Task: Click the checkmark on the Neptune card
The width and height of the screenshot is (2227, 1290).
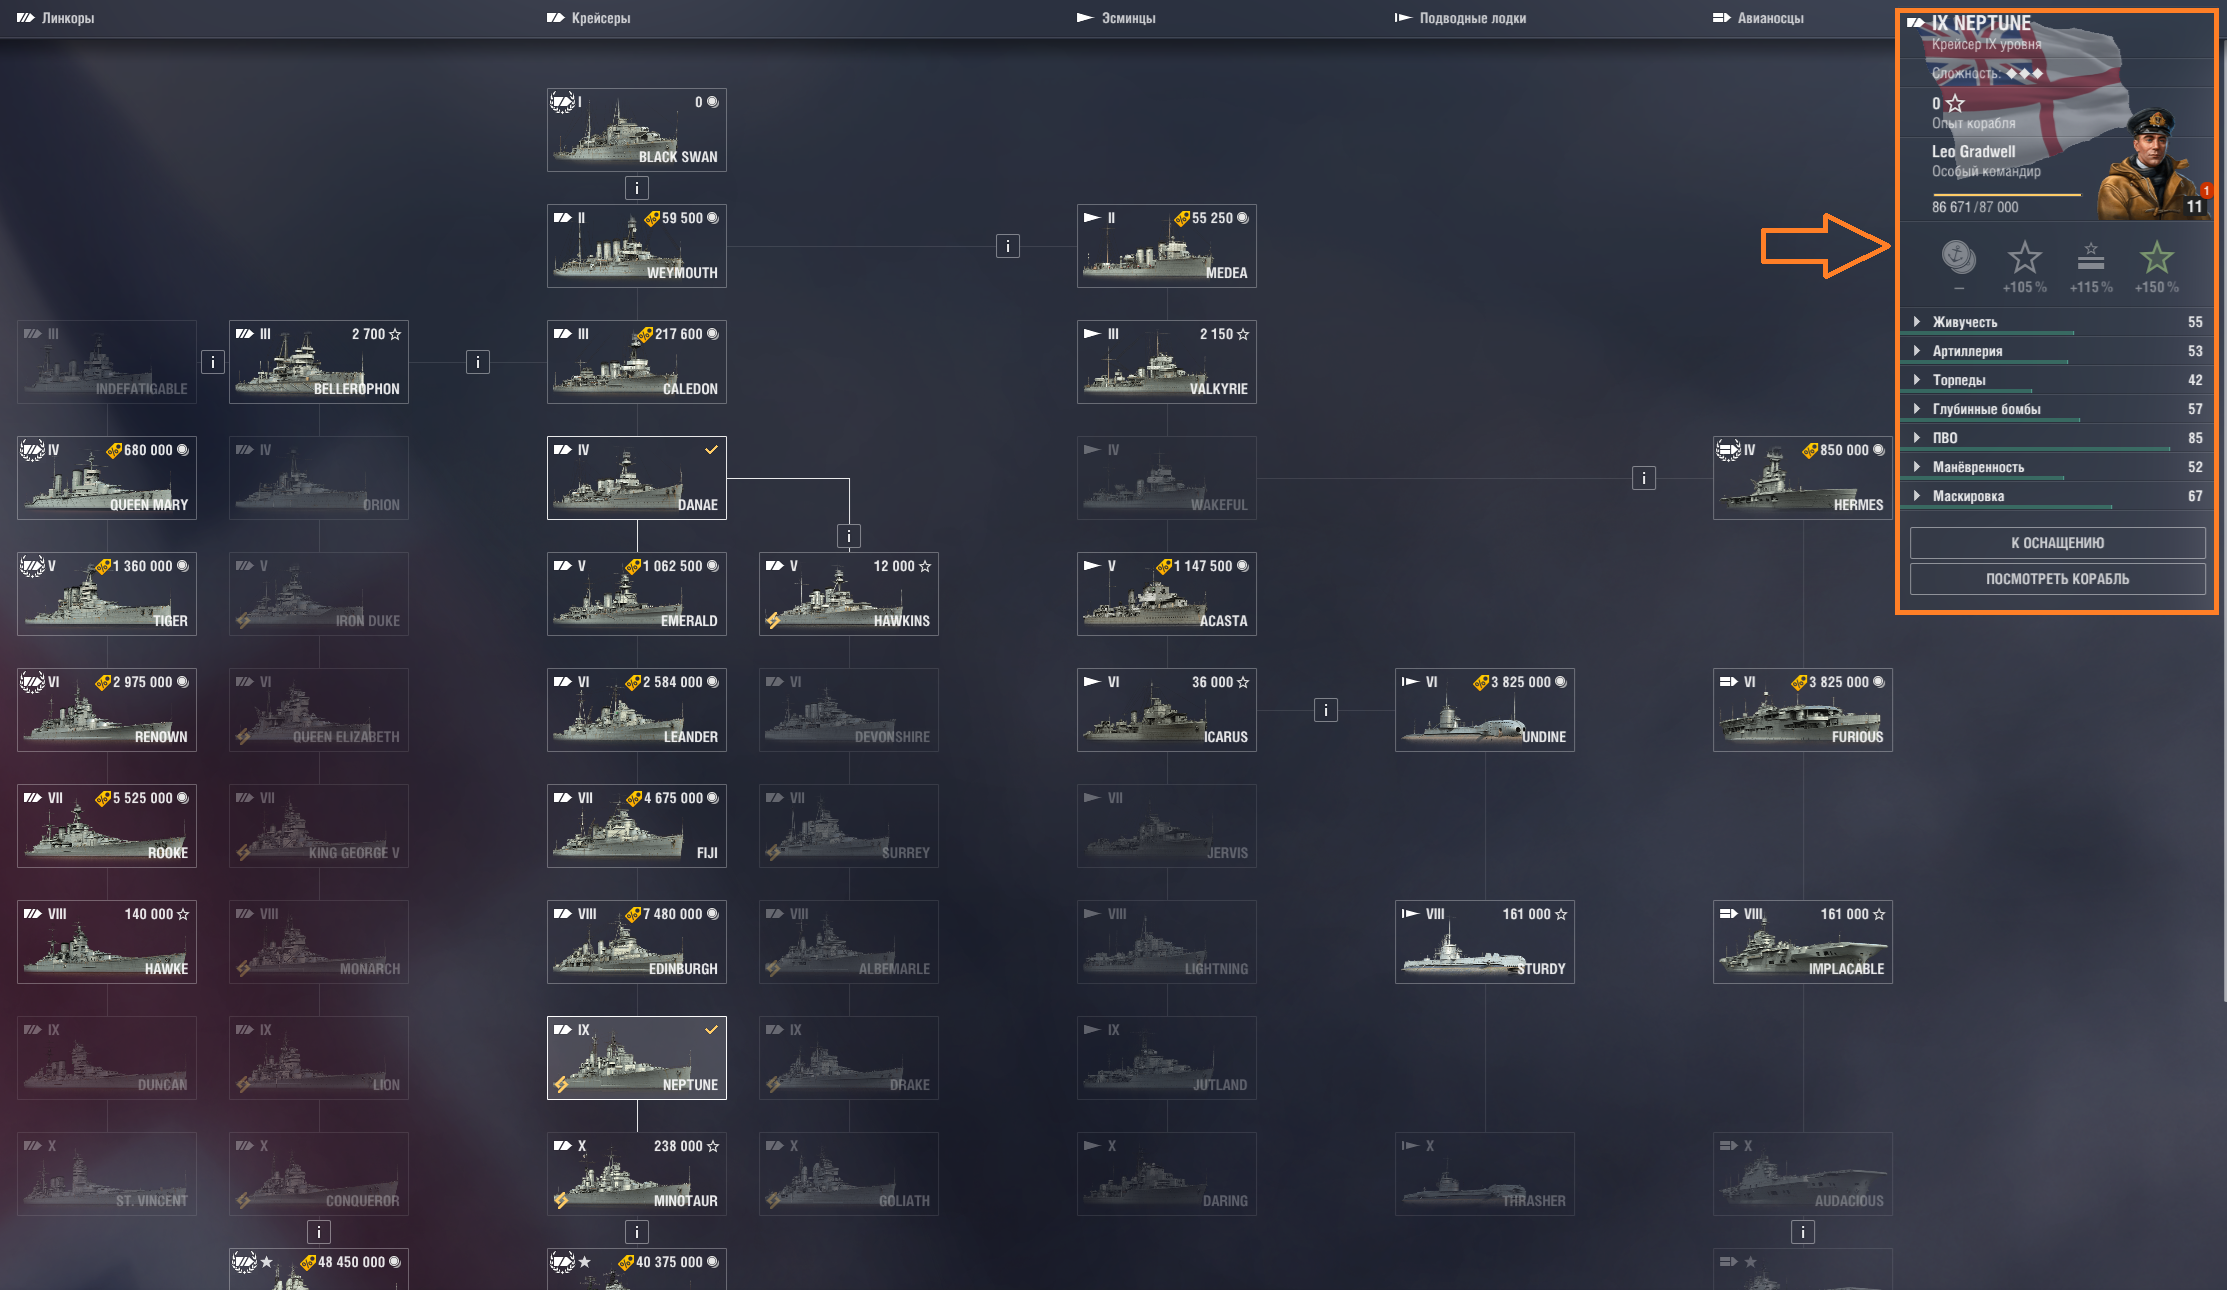Action: [x=711, y=1030]
